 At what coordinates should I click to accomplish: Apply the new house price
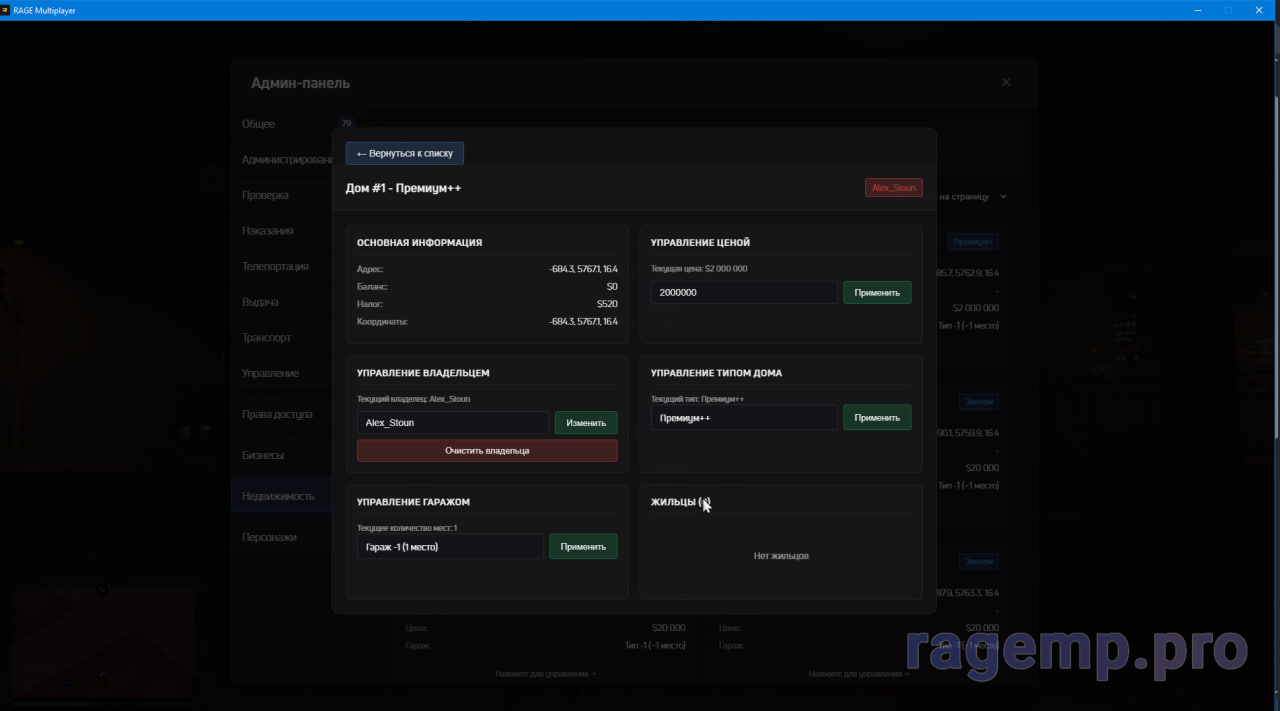pos(876,293)
